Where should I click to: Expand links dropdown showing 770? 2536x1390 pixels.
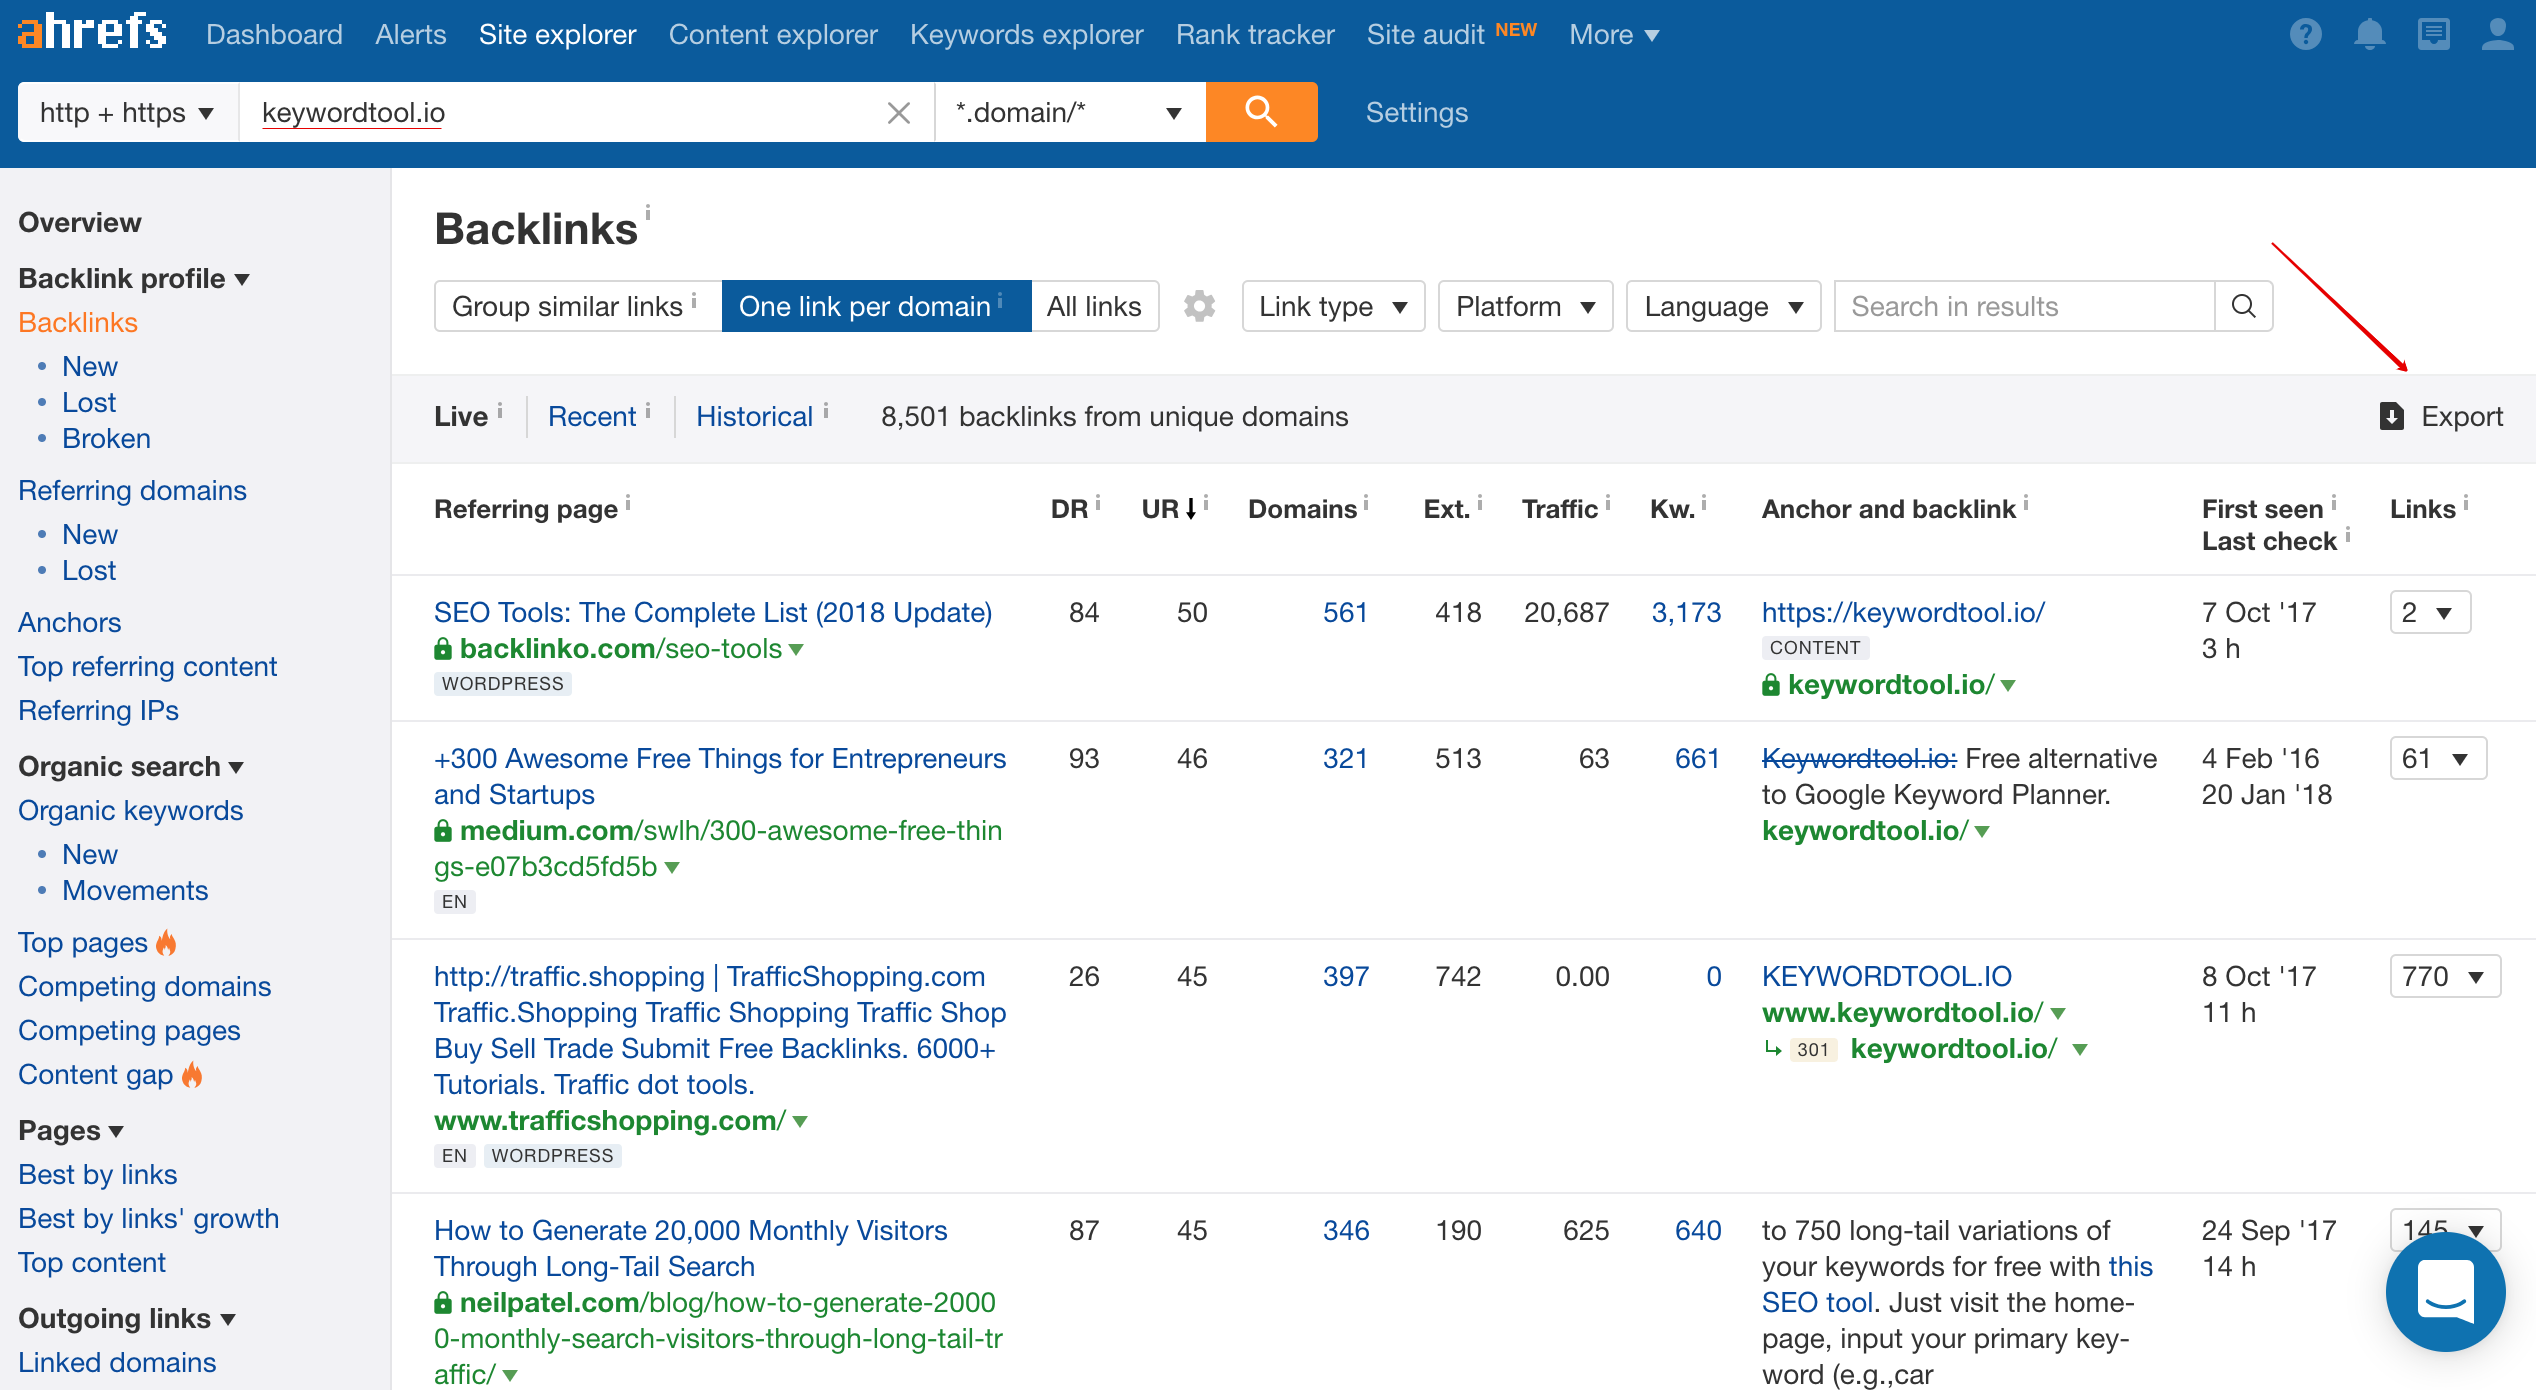[x=2445, y=976]
